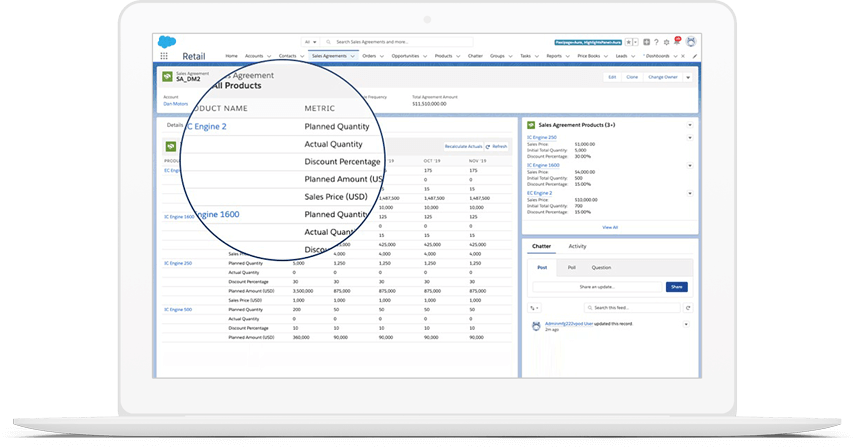
Task: Click Recalculate Actuals
Action: 463,146
